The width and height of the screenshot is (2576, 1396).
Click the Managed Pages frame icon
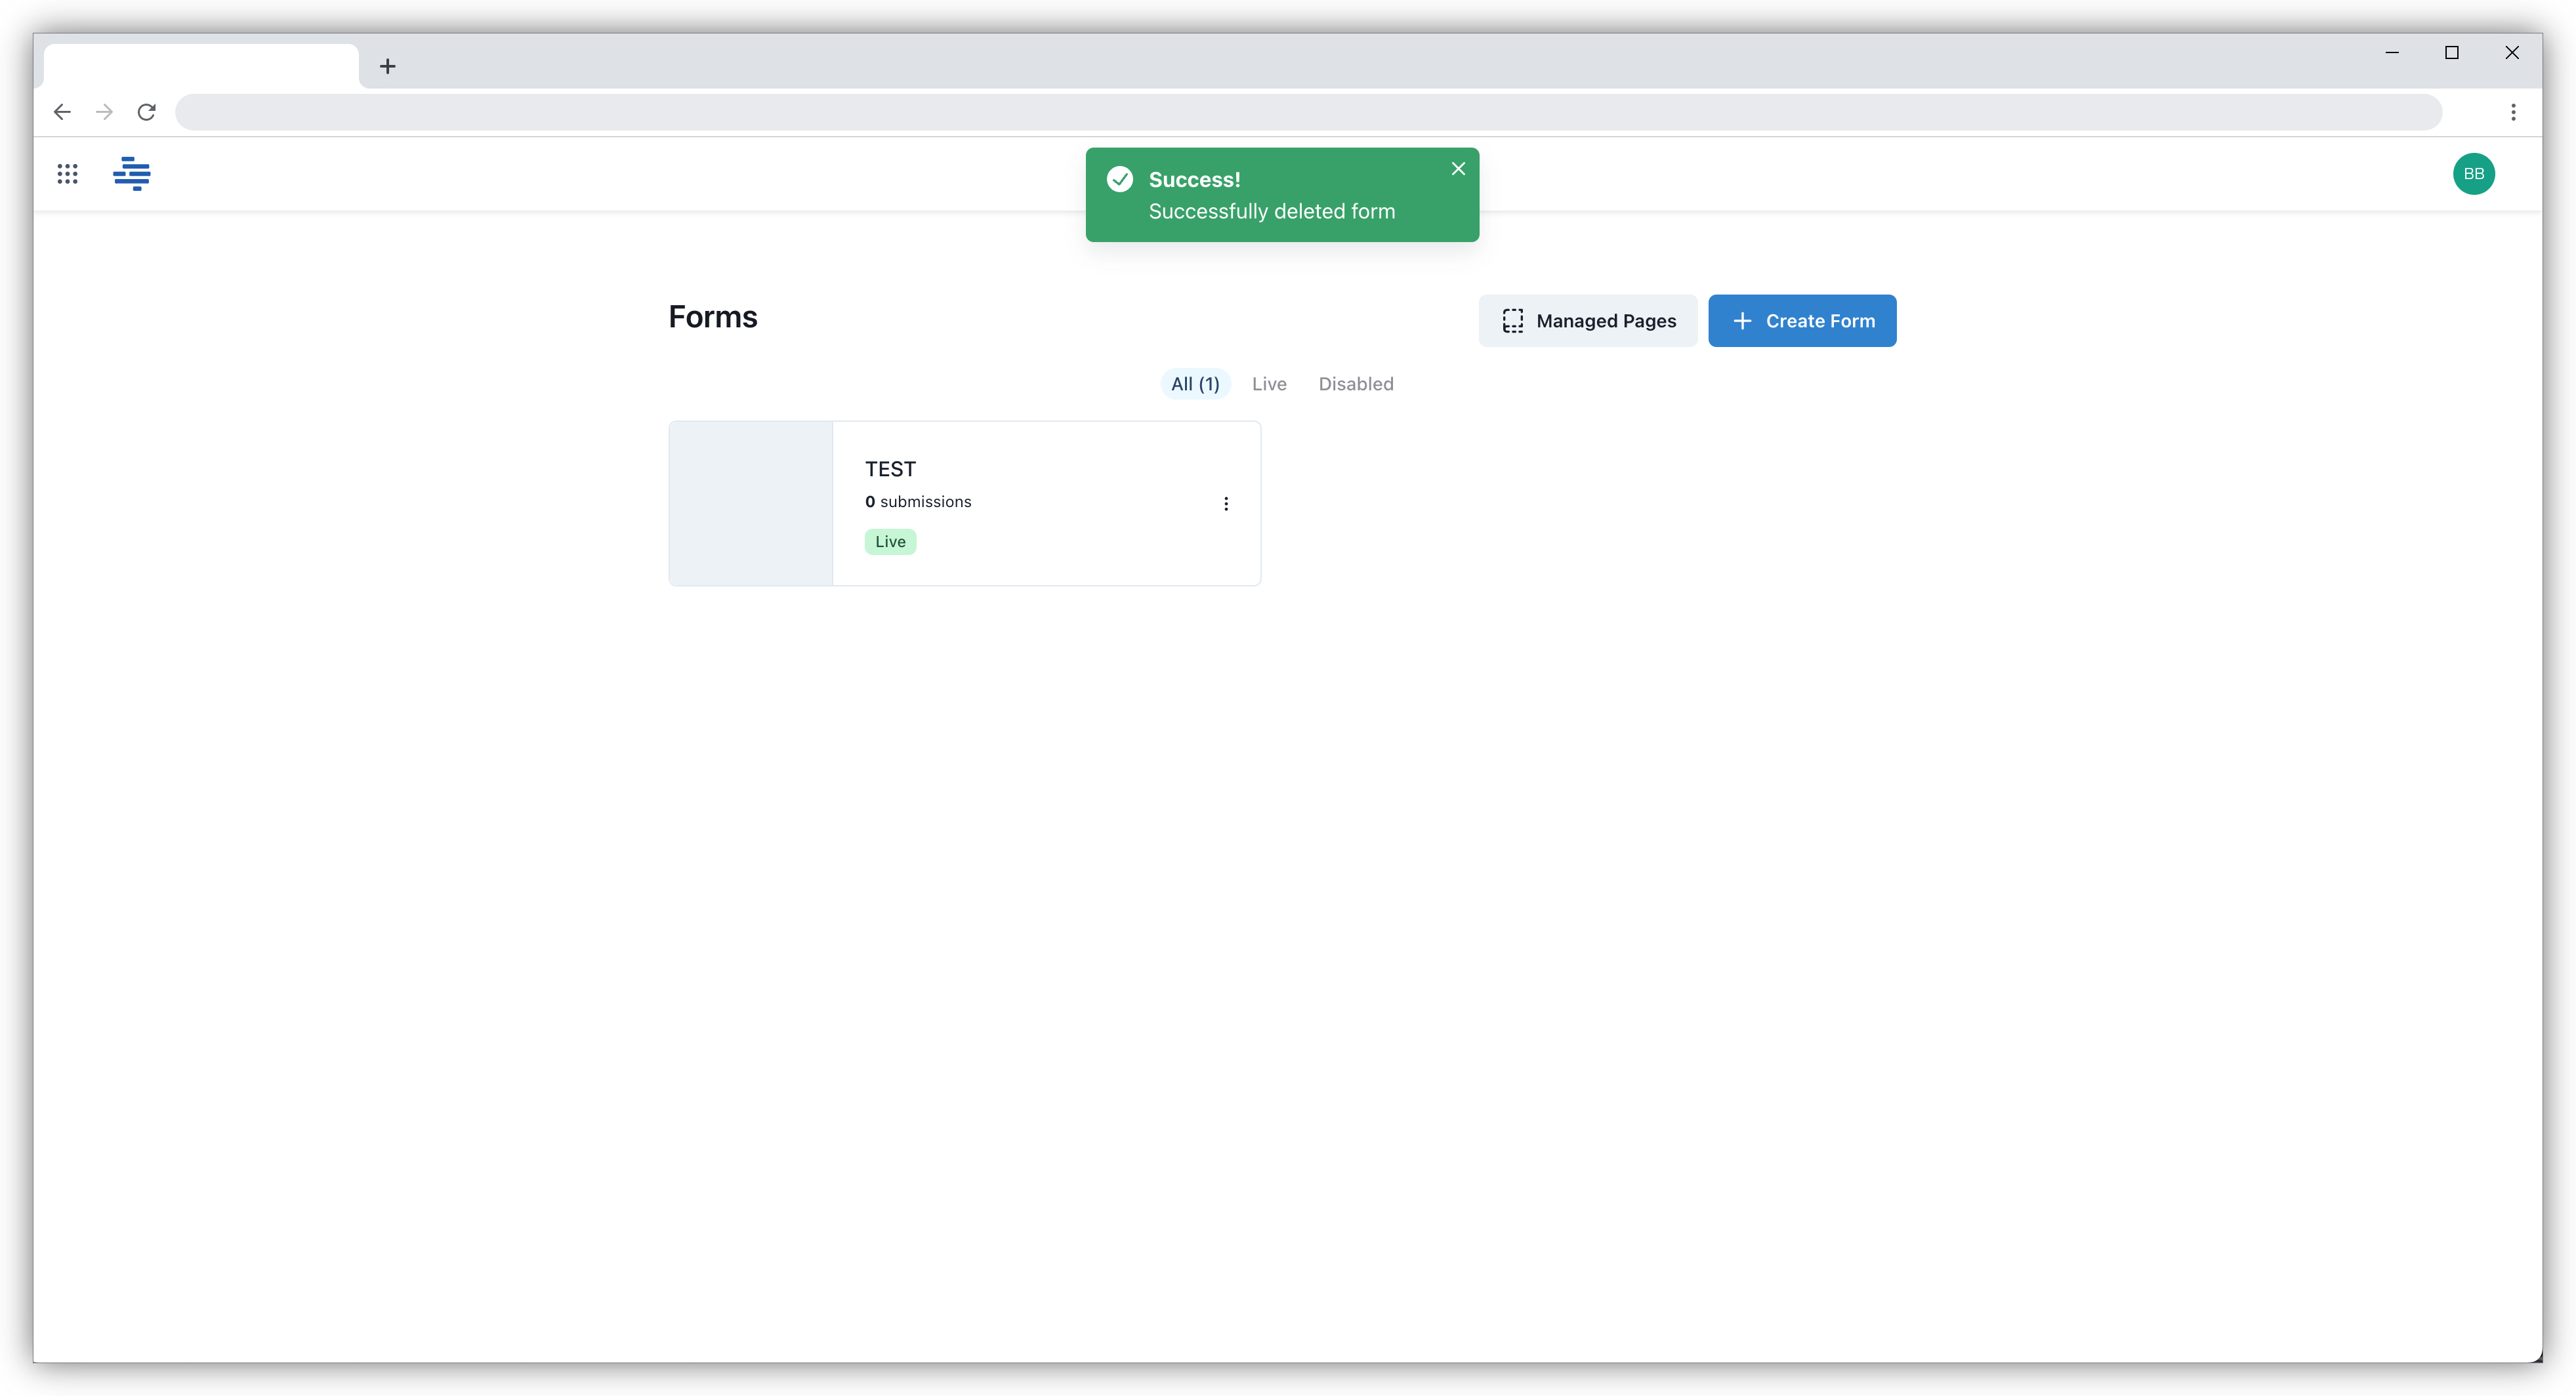(x=1514, y=320)
